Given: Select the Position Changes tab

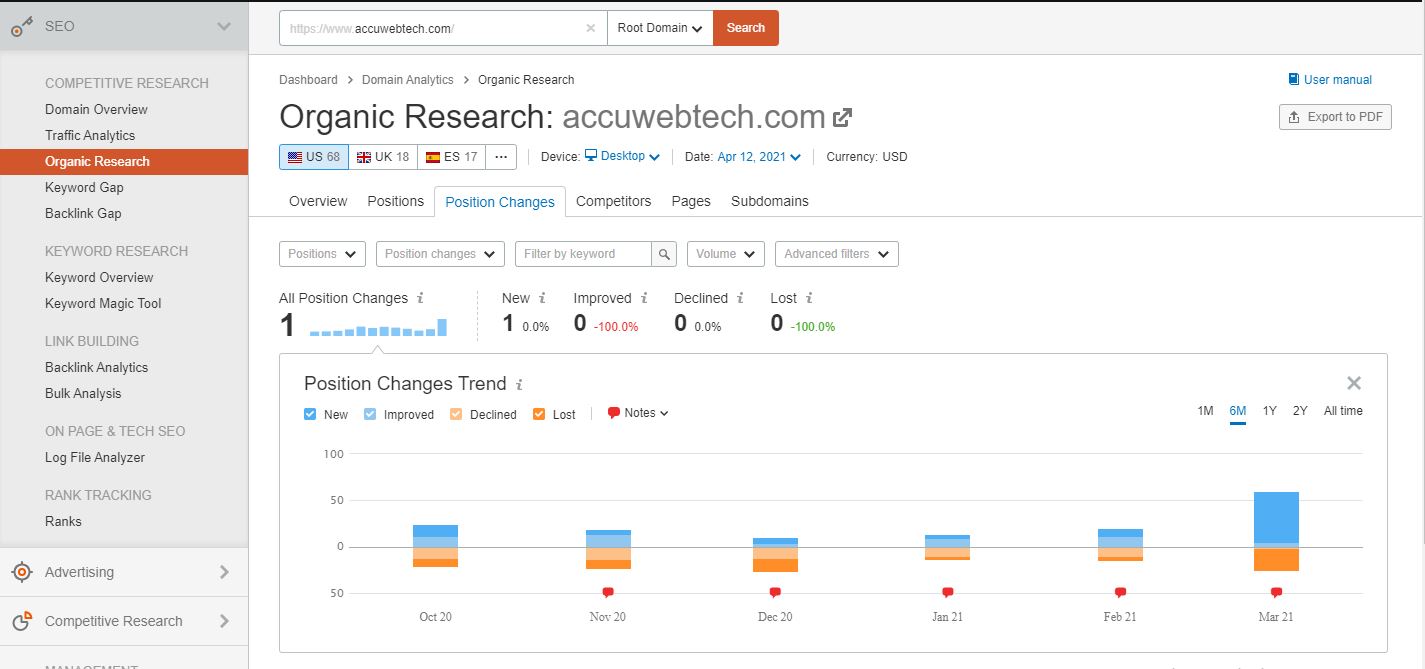Looking at the screenshot, I should [x=500, y=202].
